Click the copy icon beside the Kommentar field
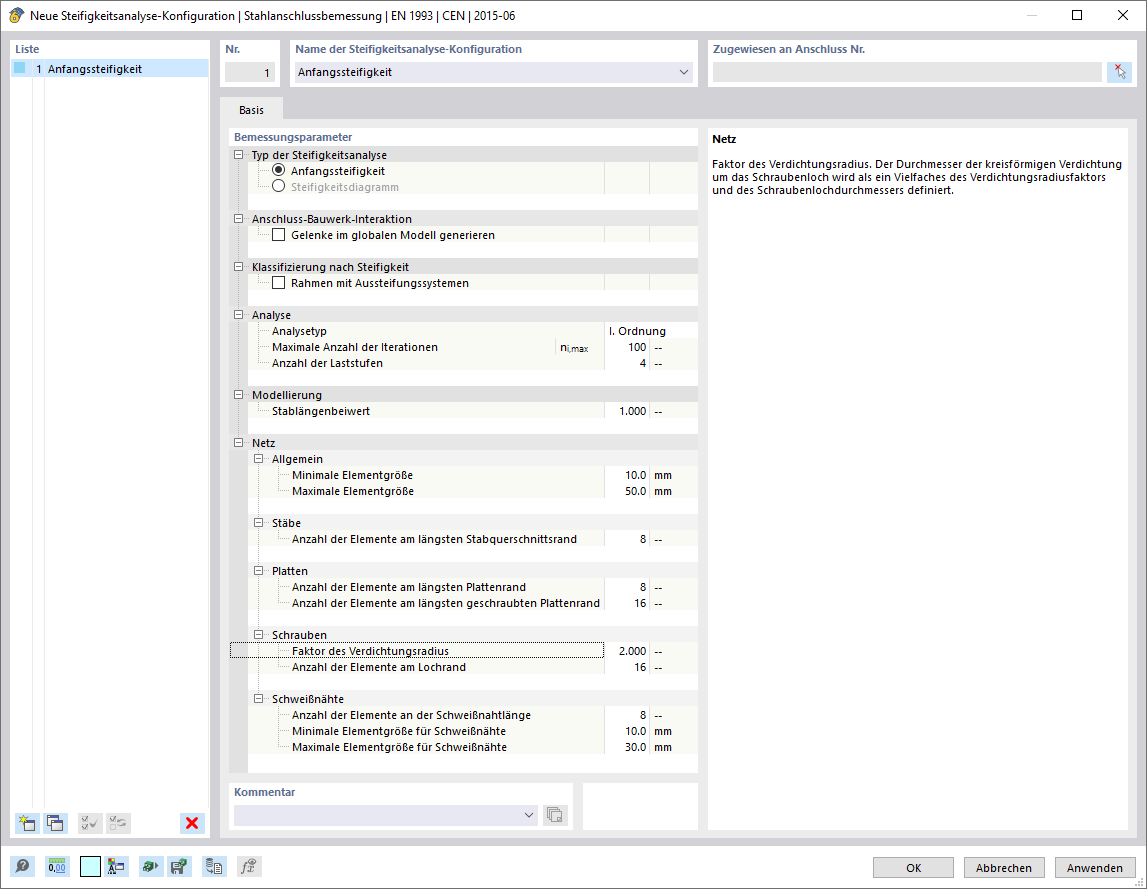 click(x=555, y=815)
